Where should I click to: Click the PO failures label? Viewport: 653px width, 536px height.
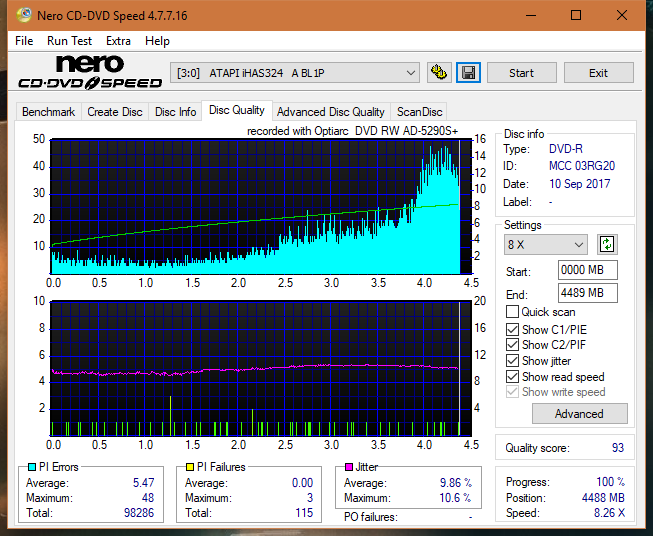click(371, 517)
